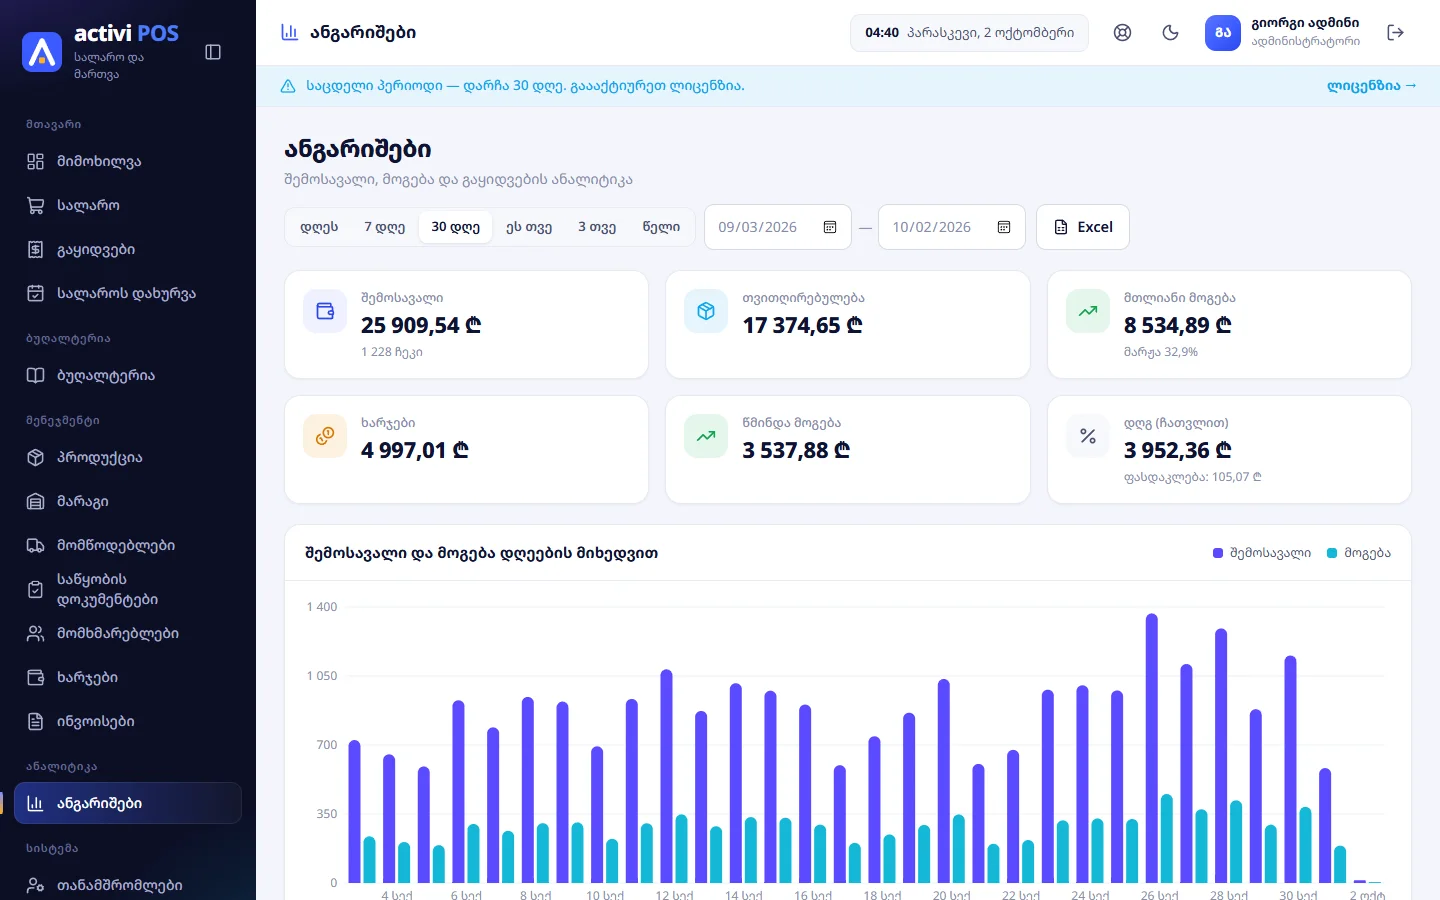Select the წელი period tab

[x=661, y=227]
